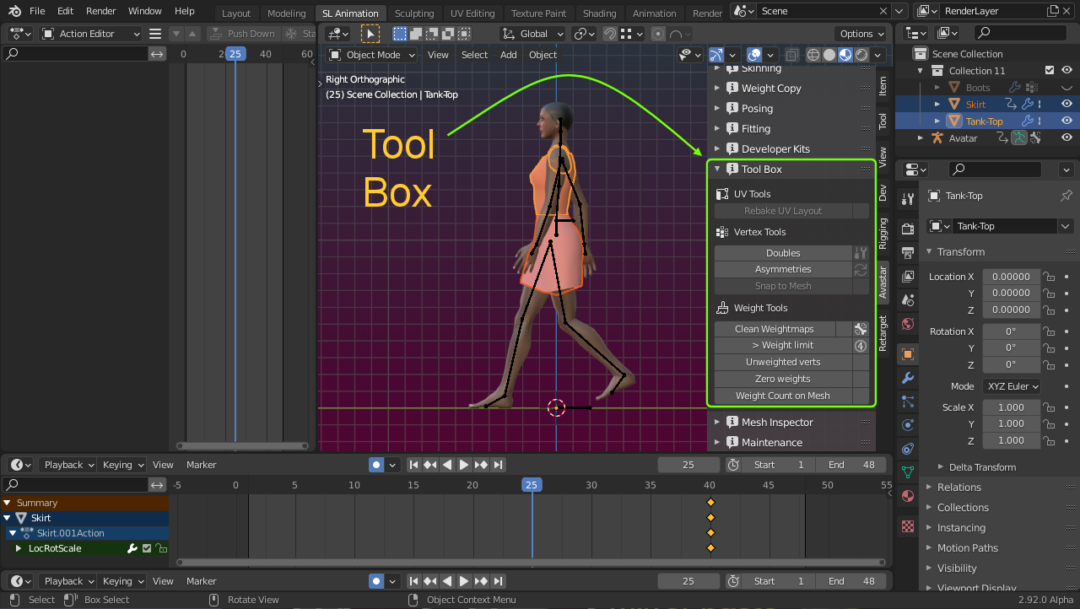Screen dimensions: 1080x609
Task: Click the Asymmetries refresh icon
Action: (x=860, y=270)
